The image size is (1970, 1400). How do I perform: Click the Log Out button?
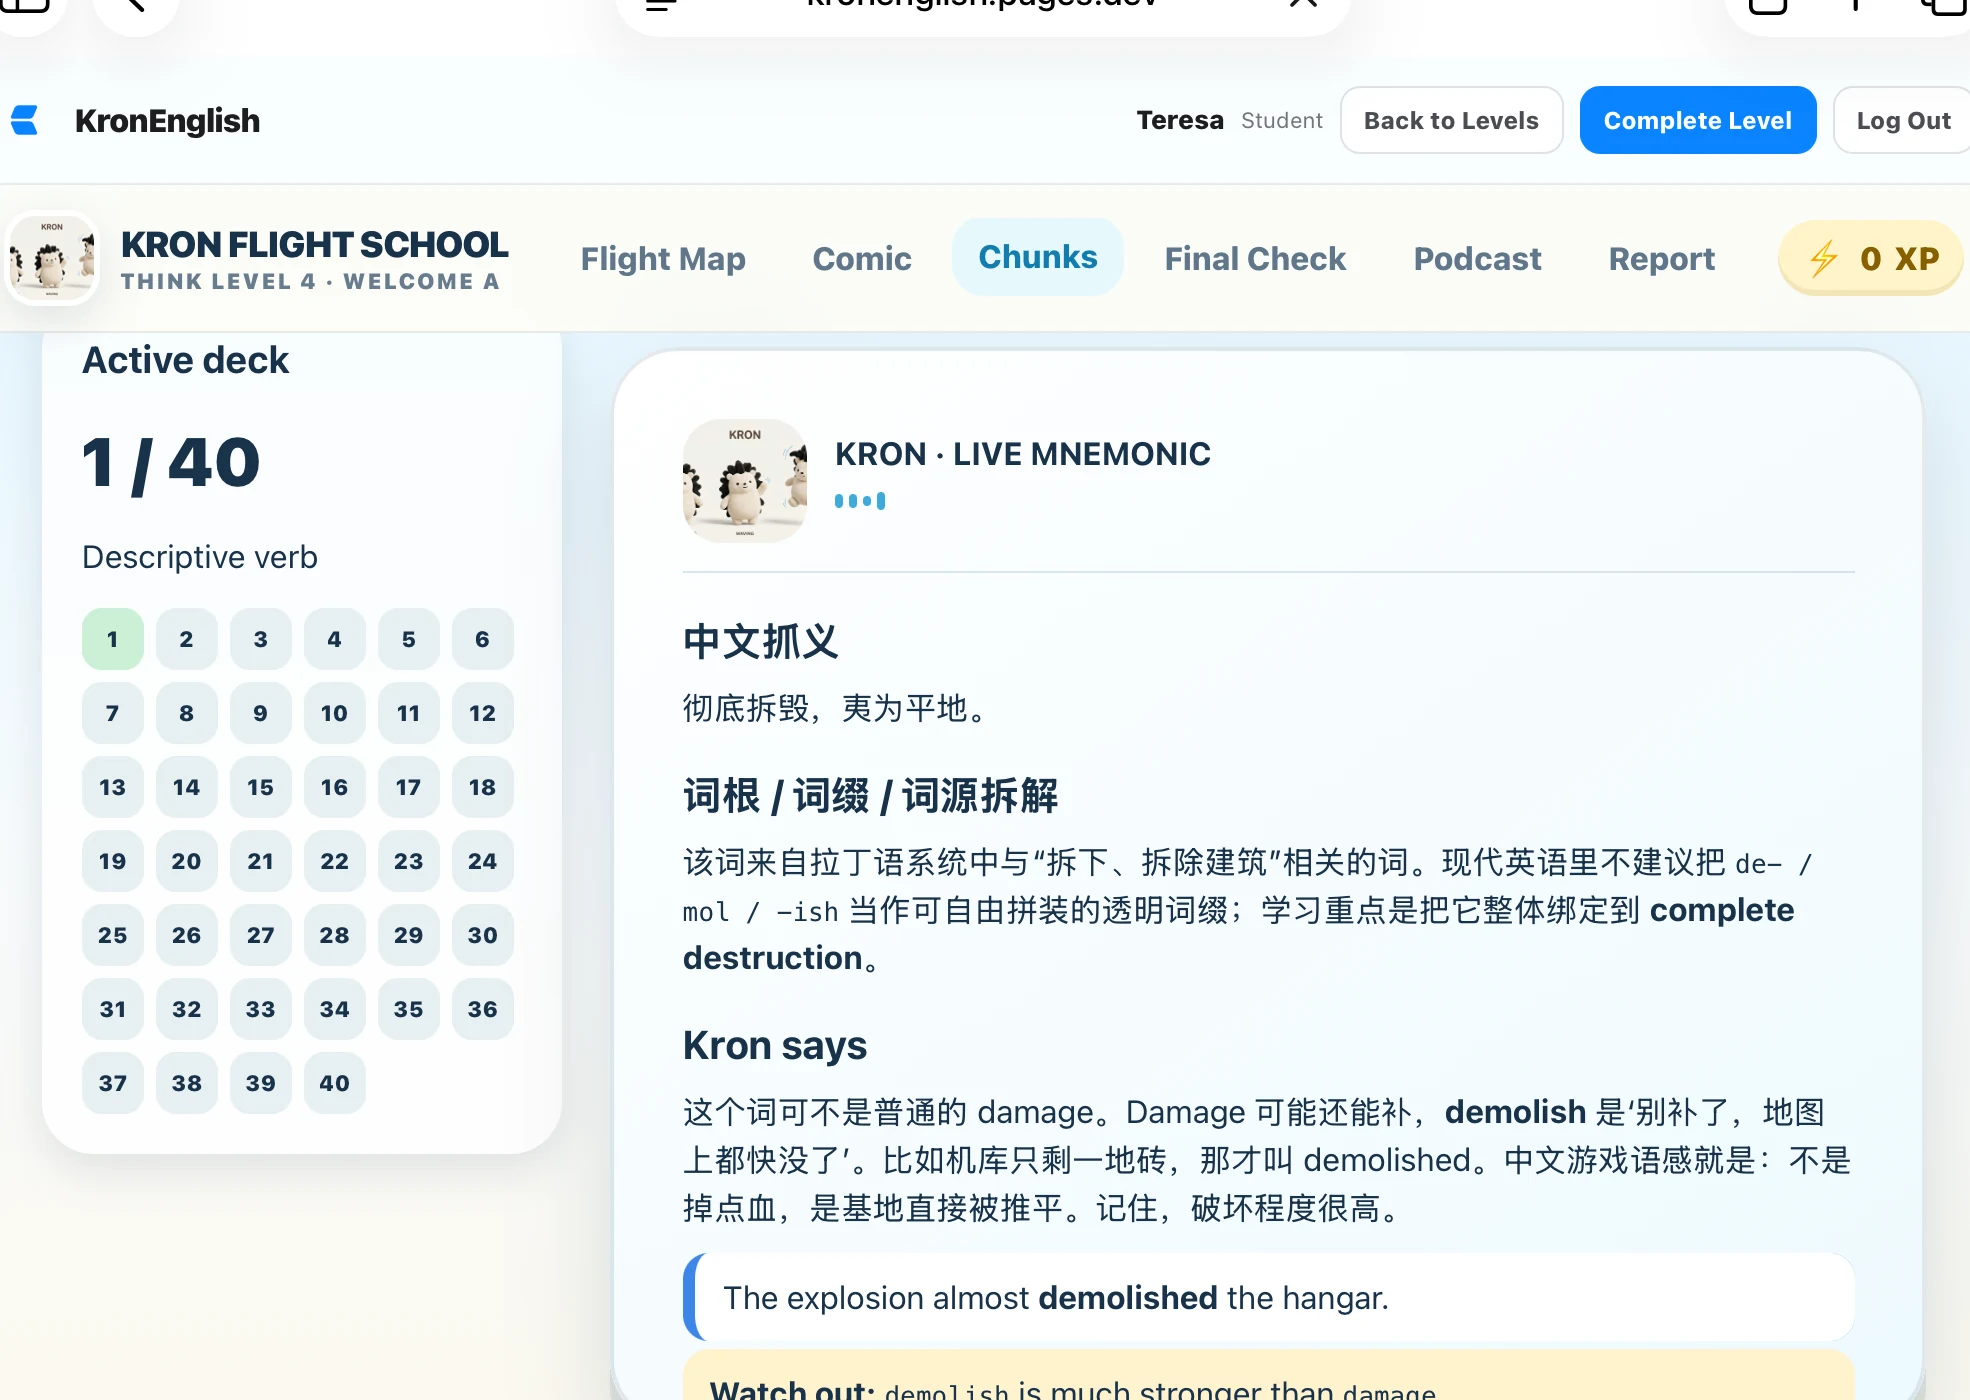[1903, 121]
